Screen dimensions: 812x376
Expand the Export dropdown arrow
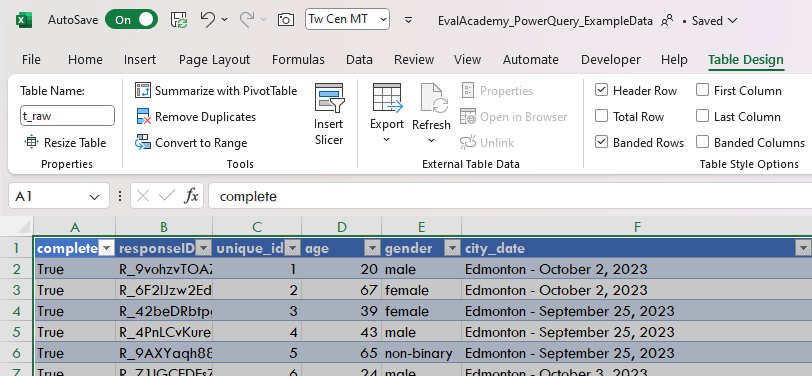tap(386, 140)
